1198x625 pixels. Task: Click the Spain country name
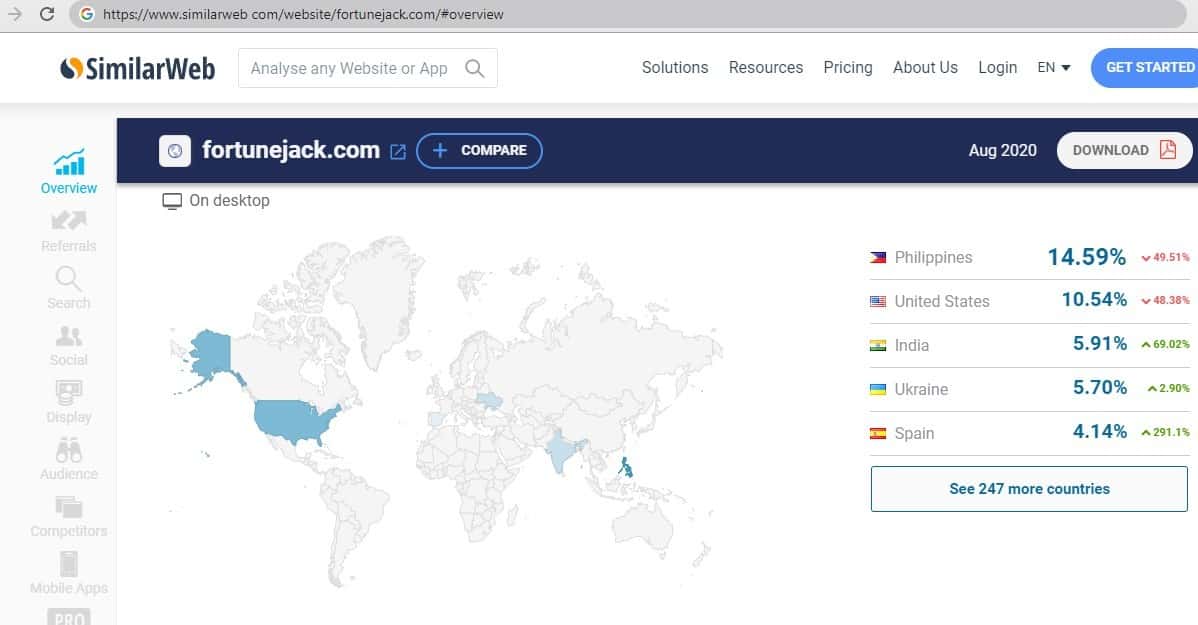tap(914, 433)
